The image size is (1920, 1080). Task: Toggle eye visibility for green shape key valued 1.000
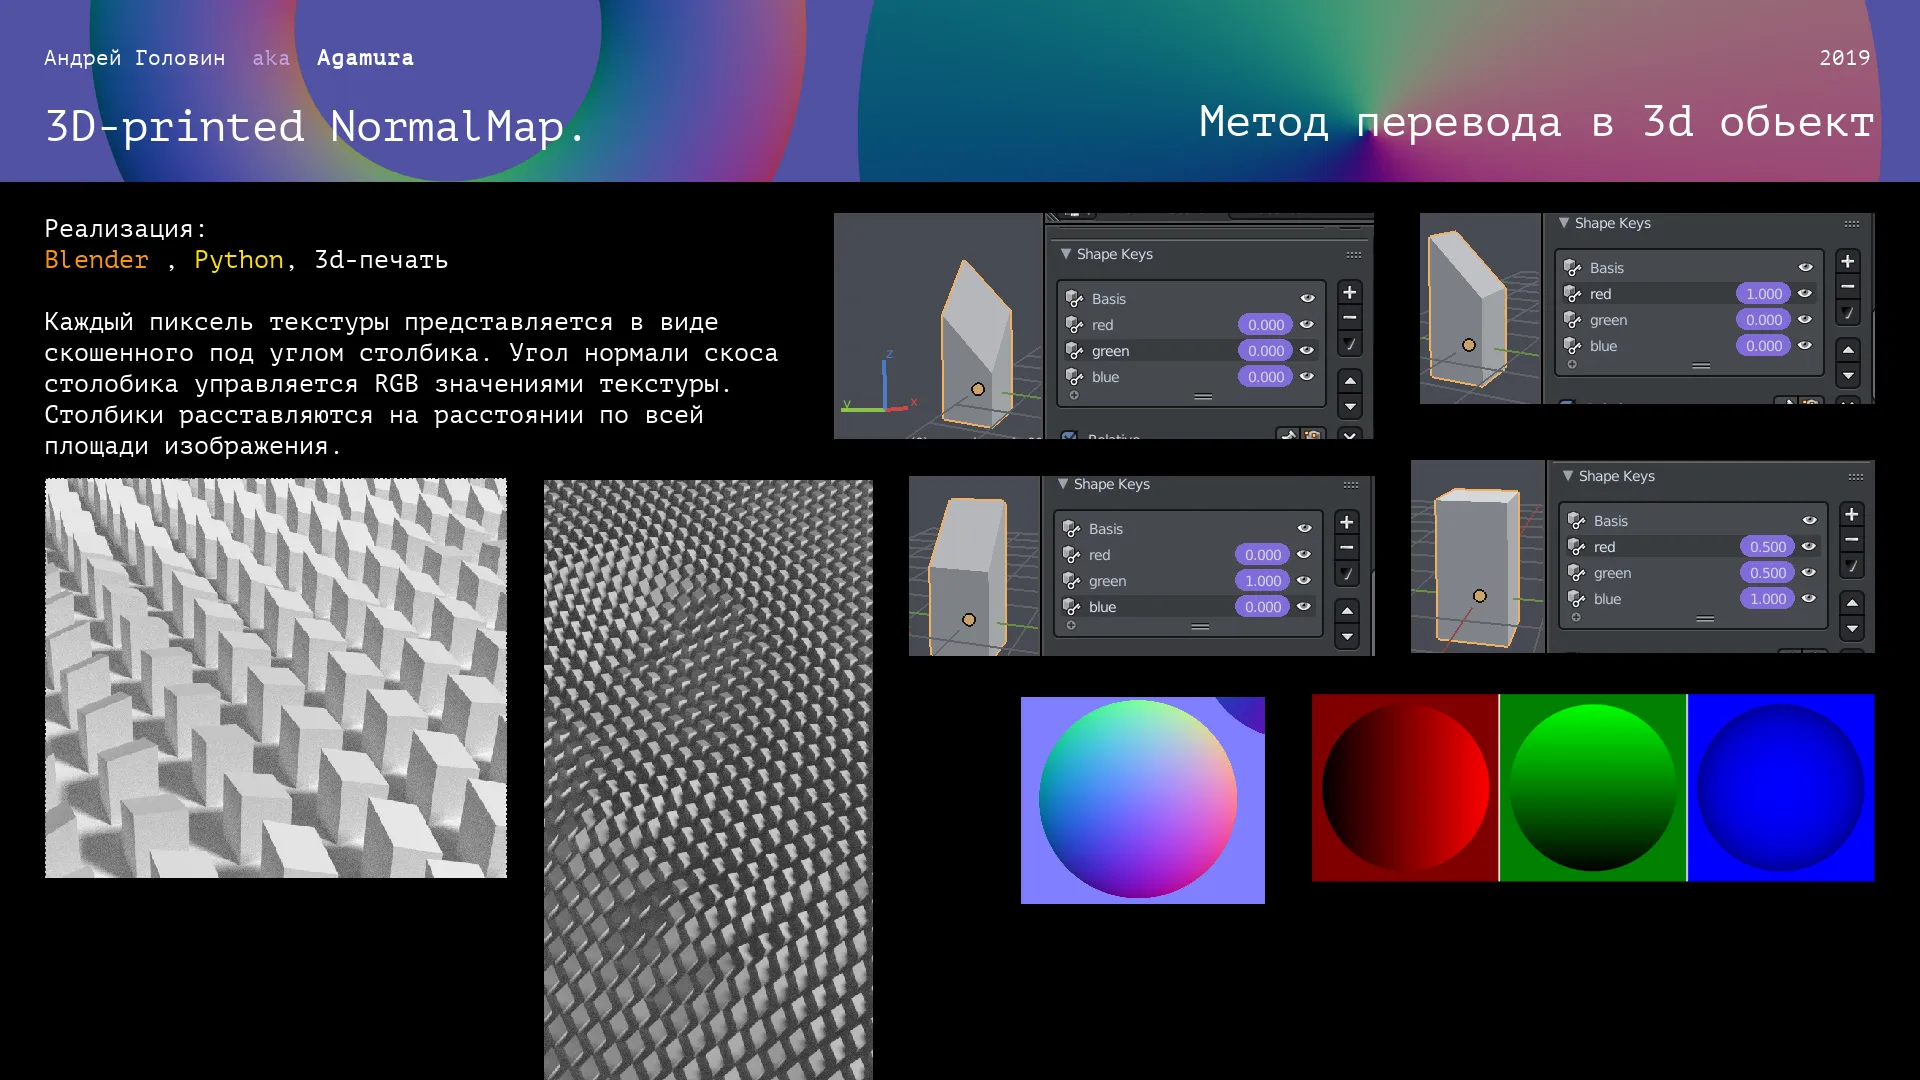(1304, 581)
